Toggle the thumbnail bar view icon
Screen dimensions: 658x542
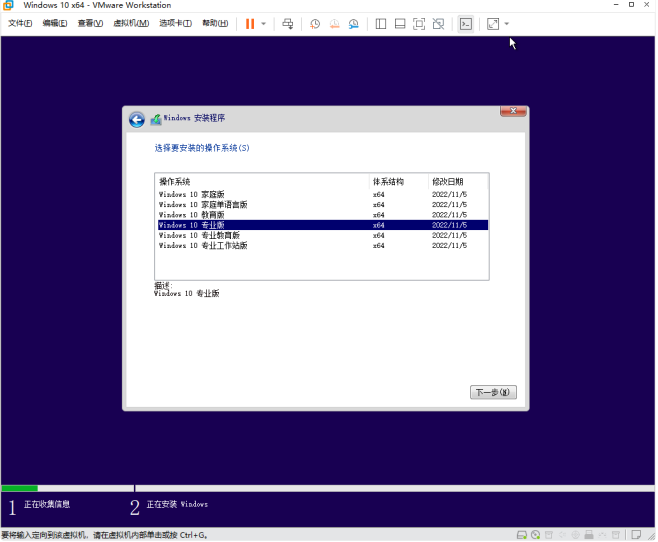tap(400, 24)
